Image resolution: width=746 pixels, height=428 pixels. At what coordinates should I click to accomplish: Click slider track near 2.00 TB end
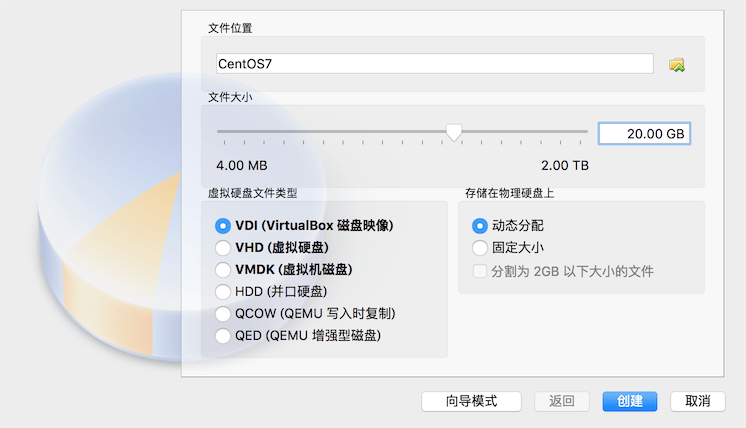[x=578, y=131]
